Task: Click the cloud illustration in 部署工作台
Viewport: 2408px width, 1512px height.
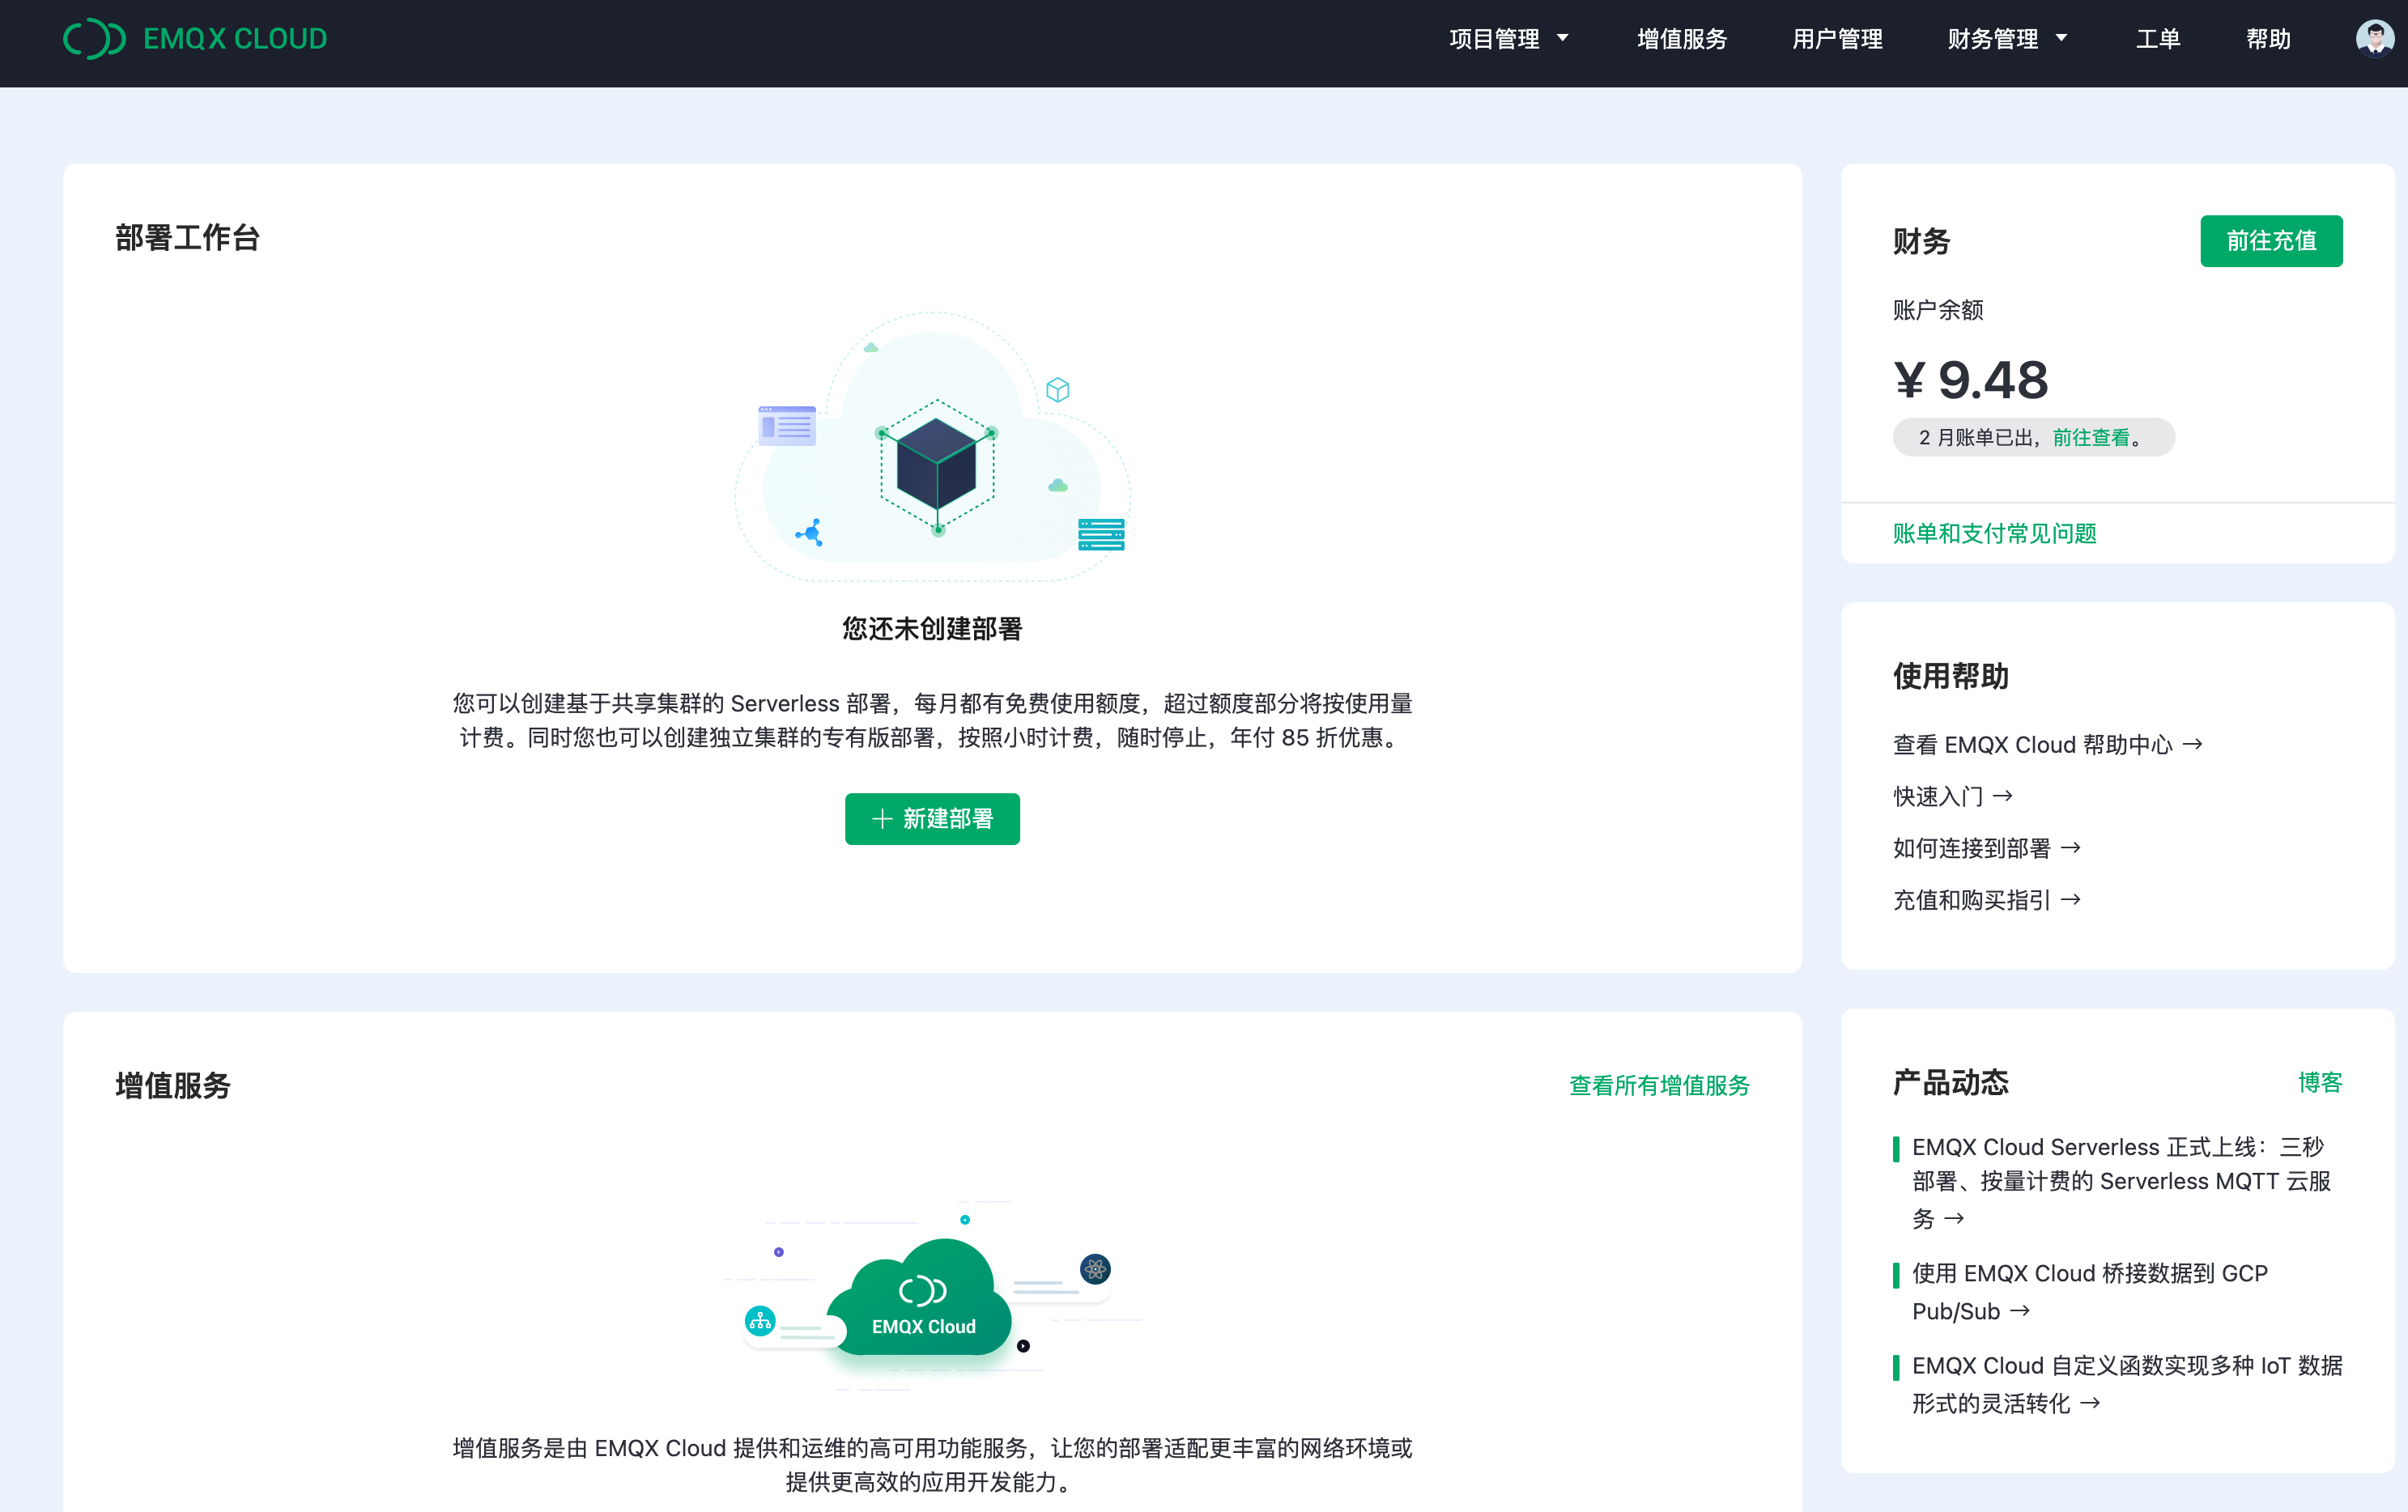Action: pyautogui.click(x=933, y=450)
